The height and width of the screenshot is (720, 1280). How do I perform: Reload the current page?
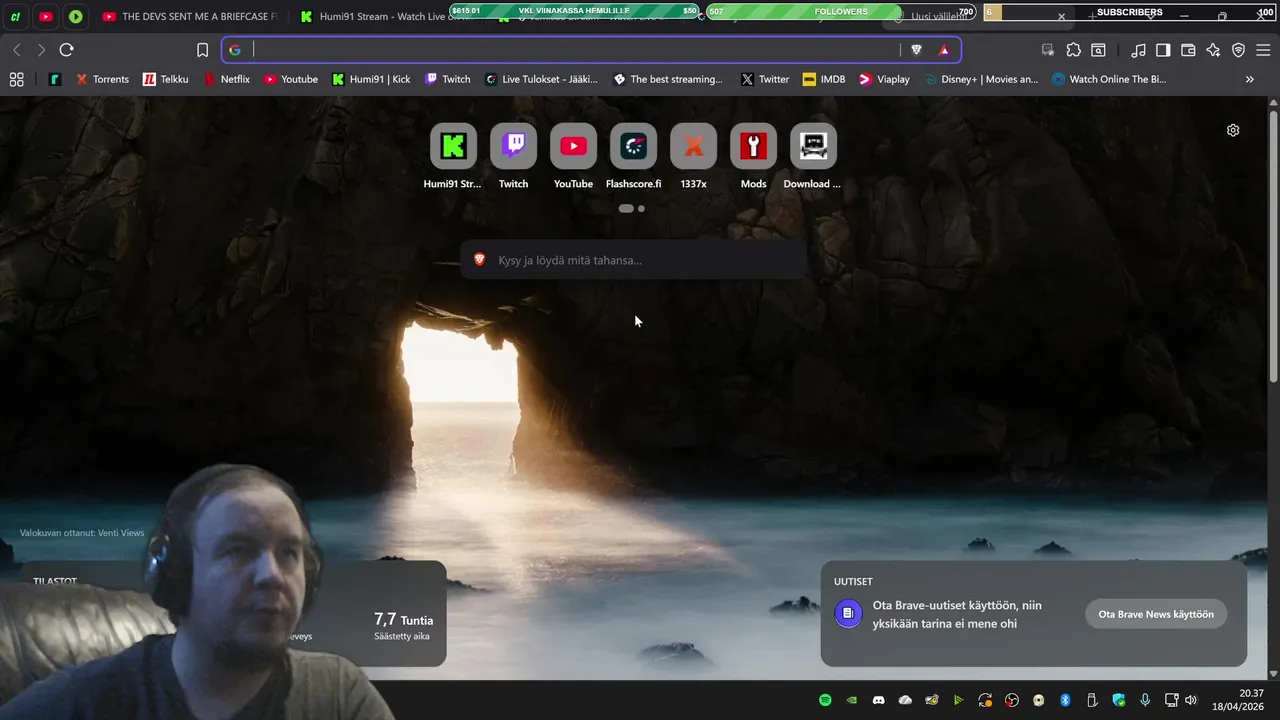(x=66, y=50)
